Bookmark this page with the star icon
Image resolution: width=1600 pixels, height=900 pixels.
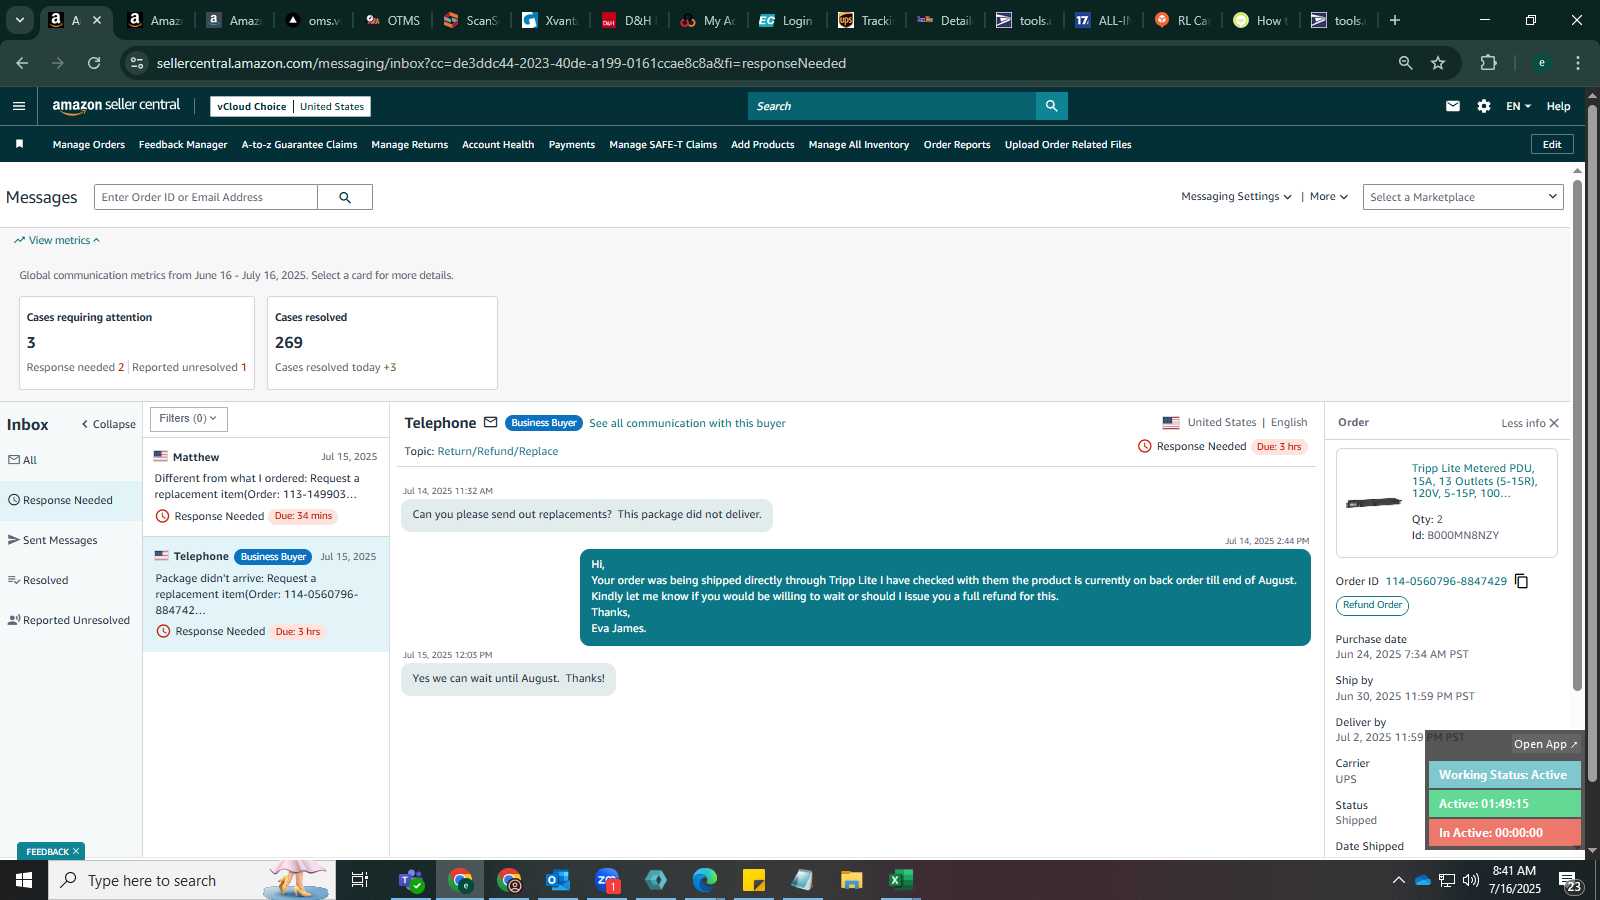click(1438, 63)
